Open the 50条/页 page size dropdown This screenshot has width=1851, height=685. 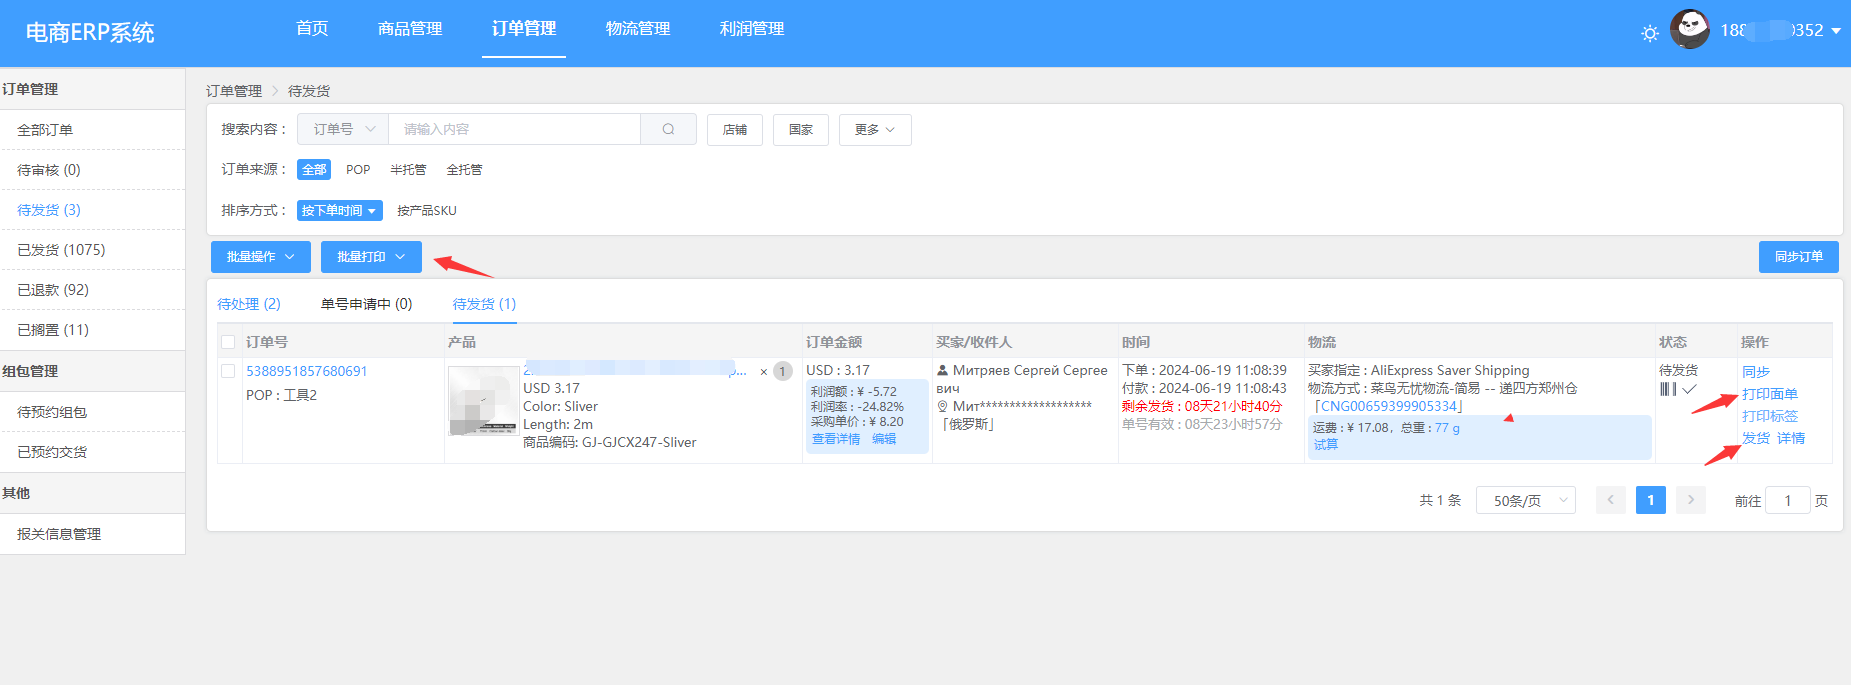pos(1526,500)
